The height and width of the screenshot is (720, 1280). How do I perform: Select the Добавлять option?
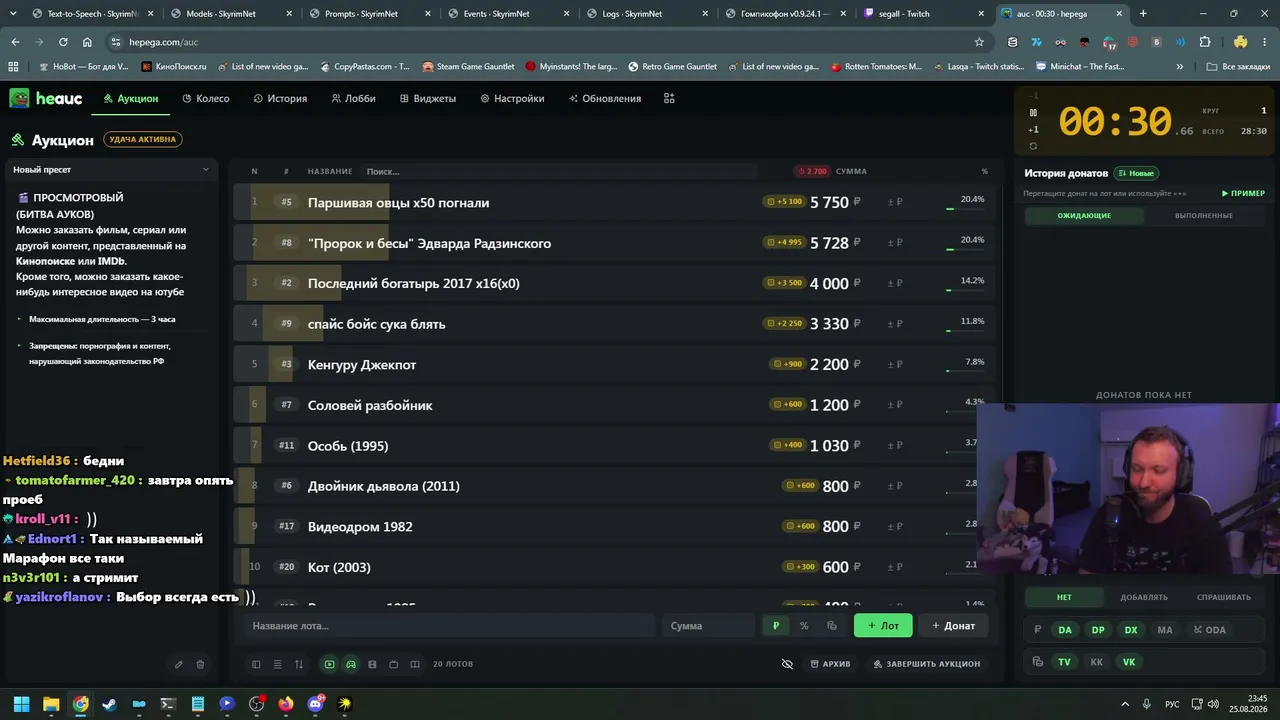[x=1144, y=597]
